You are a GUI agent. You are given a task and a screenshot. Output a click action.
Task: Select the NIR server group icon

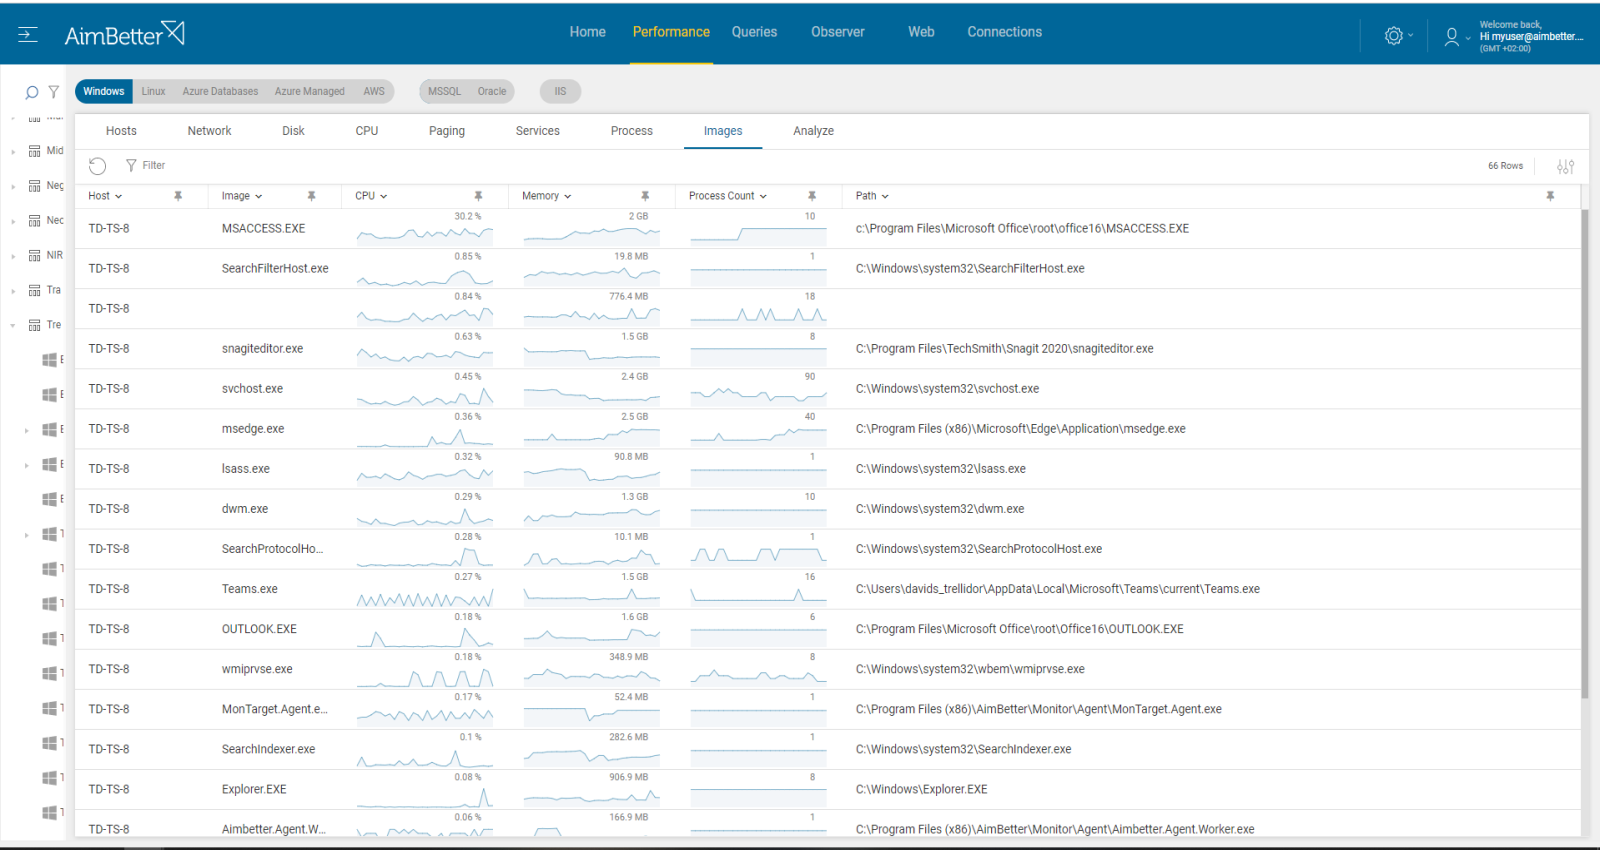[x=34, y=256]
